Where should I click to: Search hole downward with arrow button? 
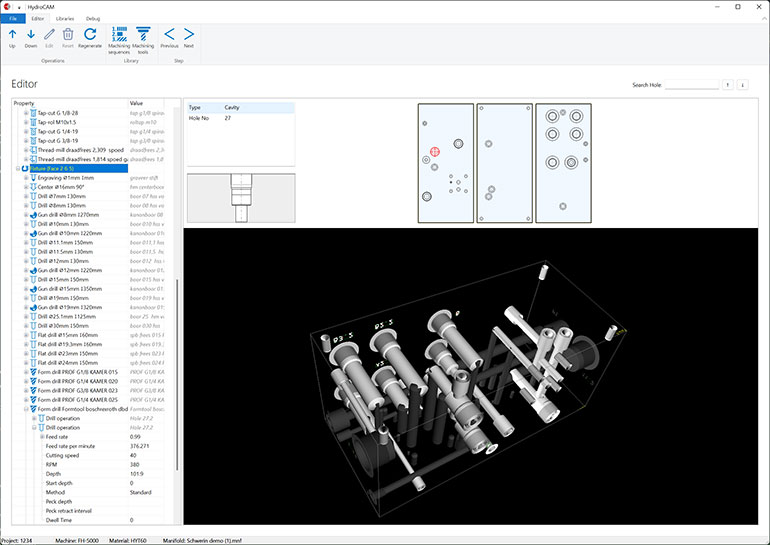(x=742, y=85)
